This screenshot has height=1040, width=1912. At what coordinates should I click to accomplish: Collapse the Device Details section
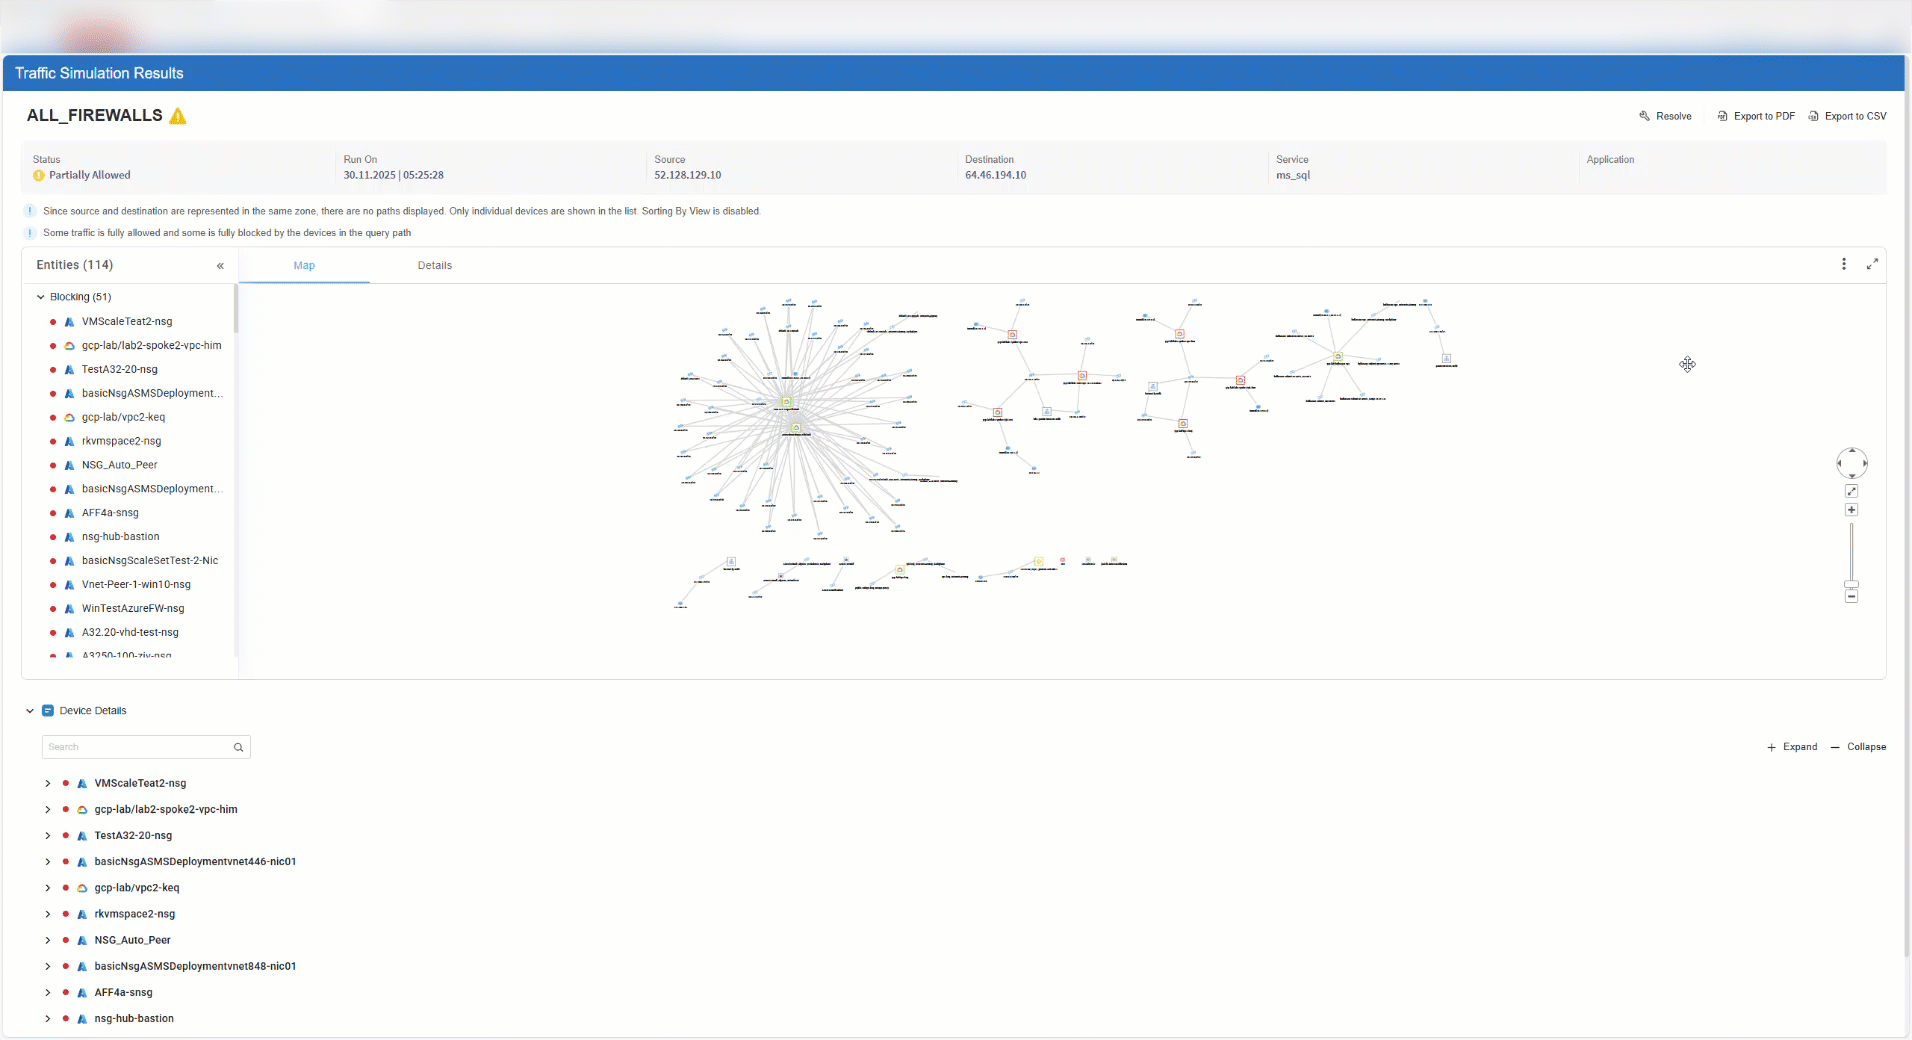pyautogui.click(x=30, y=711)
